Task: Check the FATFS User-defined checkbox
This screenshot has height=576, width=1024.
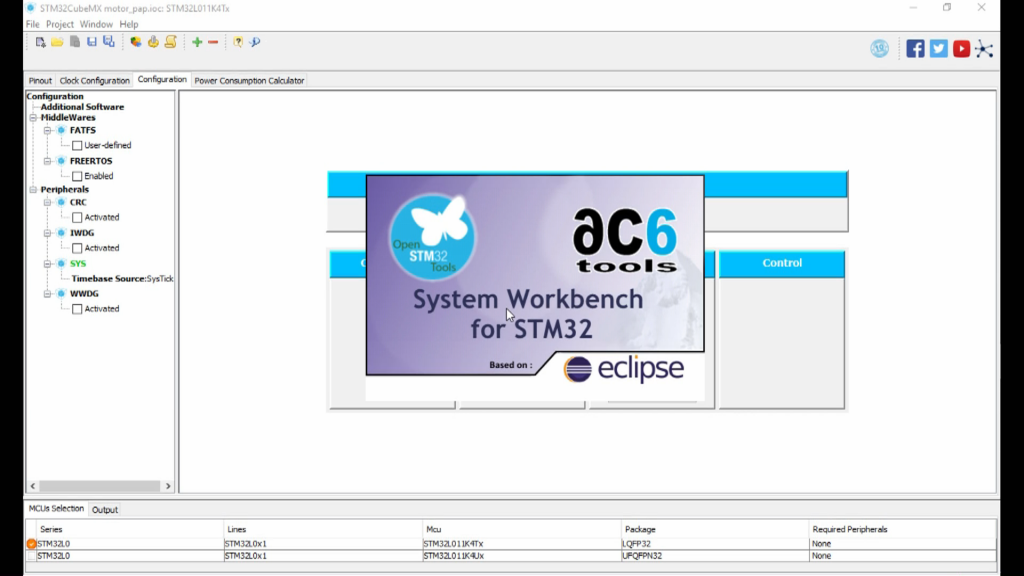Action: (77, 146)
